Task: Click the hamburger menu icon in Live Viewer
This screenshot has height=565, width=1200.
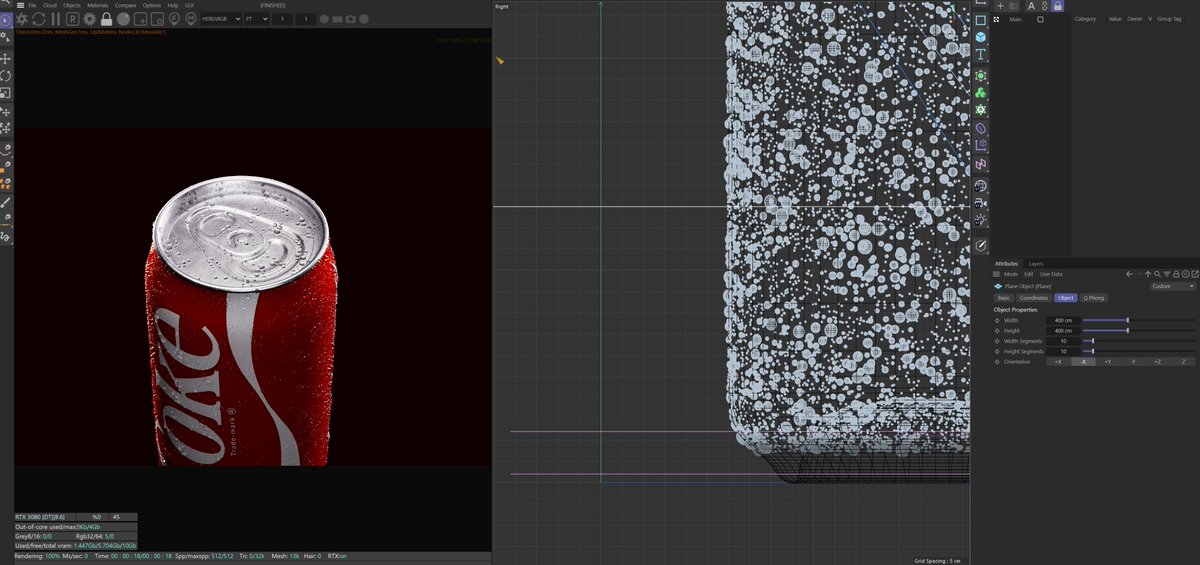Action: pyautogui.click(x=20, y=5)
